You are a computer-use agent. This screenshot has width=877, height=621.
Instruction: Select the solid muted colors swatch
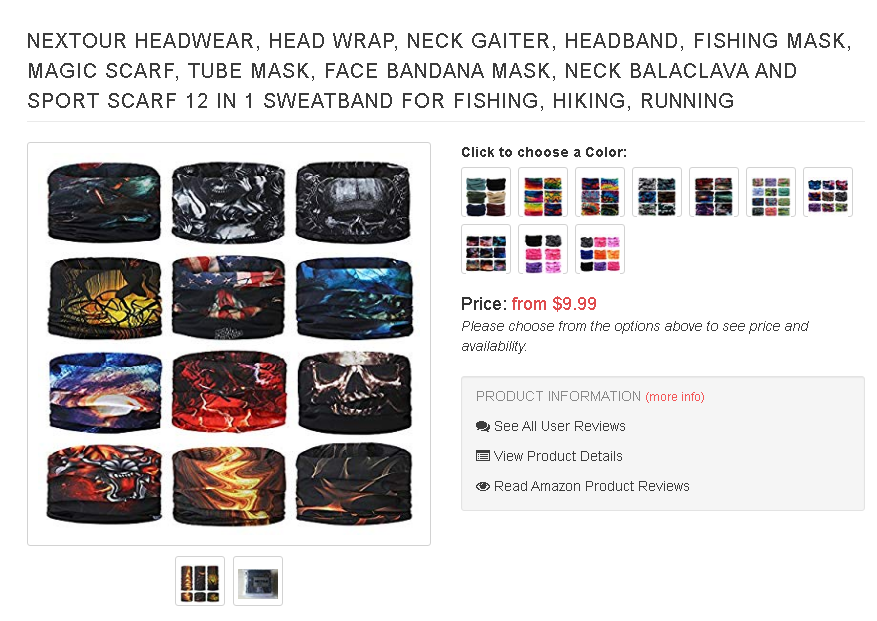[486, 192]
